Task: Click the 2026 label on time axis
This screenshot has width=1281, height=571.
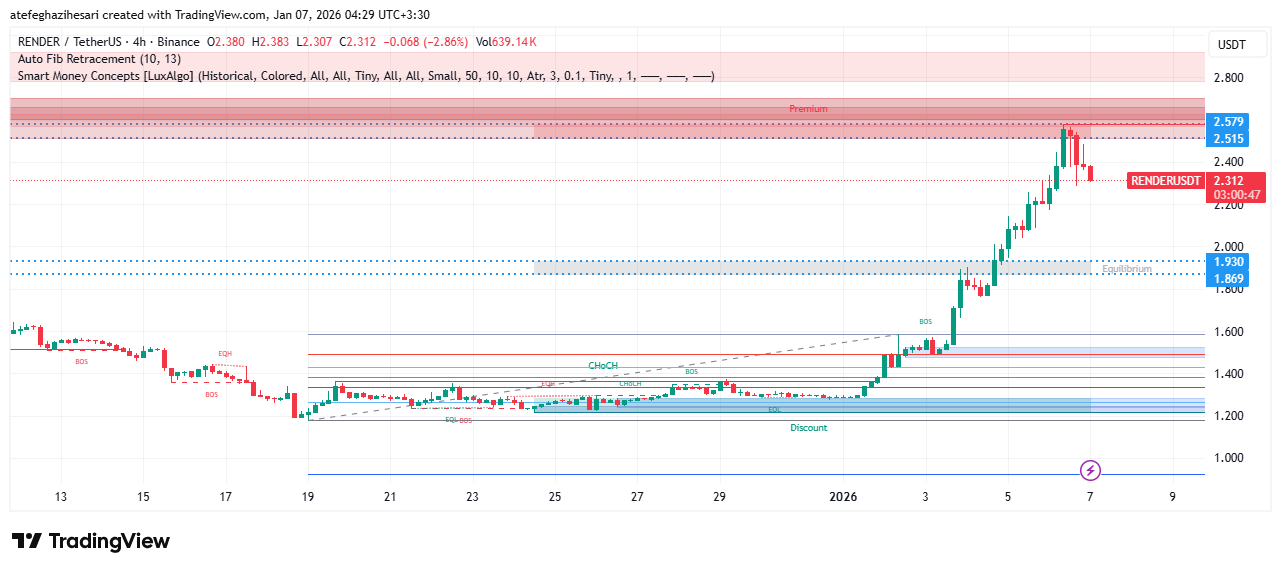Action: tap(842, 497)
